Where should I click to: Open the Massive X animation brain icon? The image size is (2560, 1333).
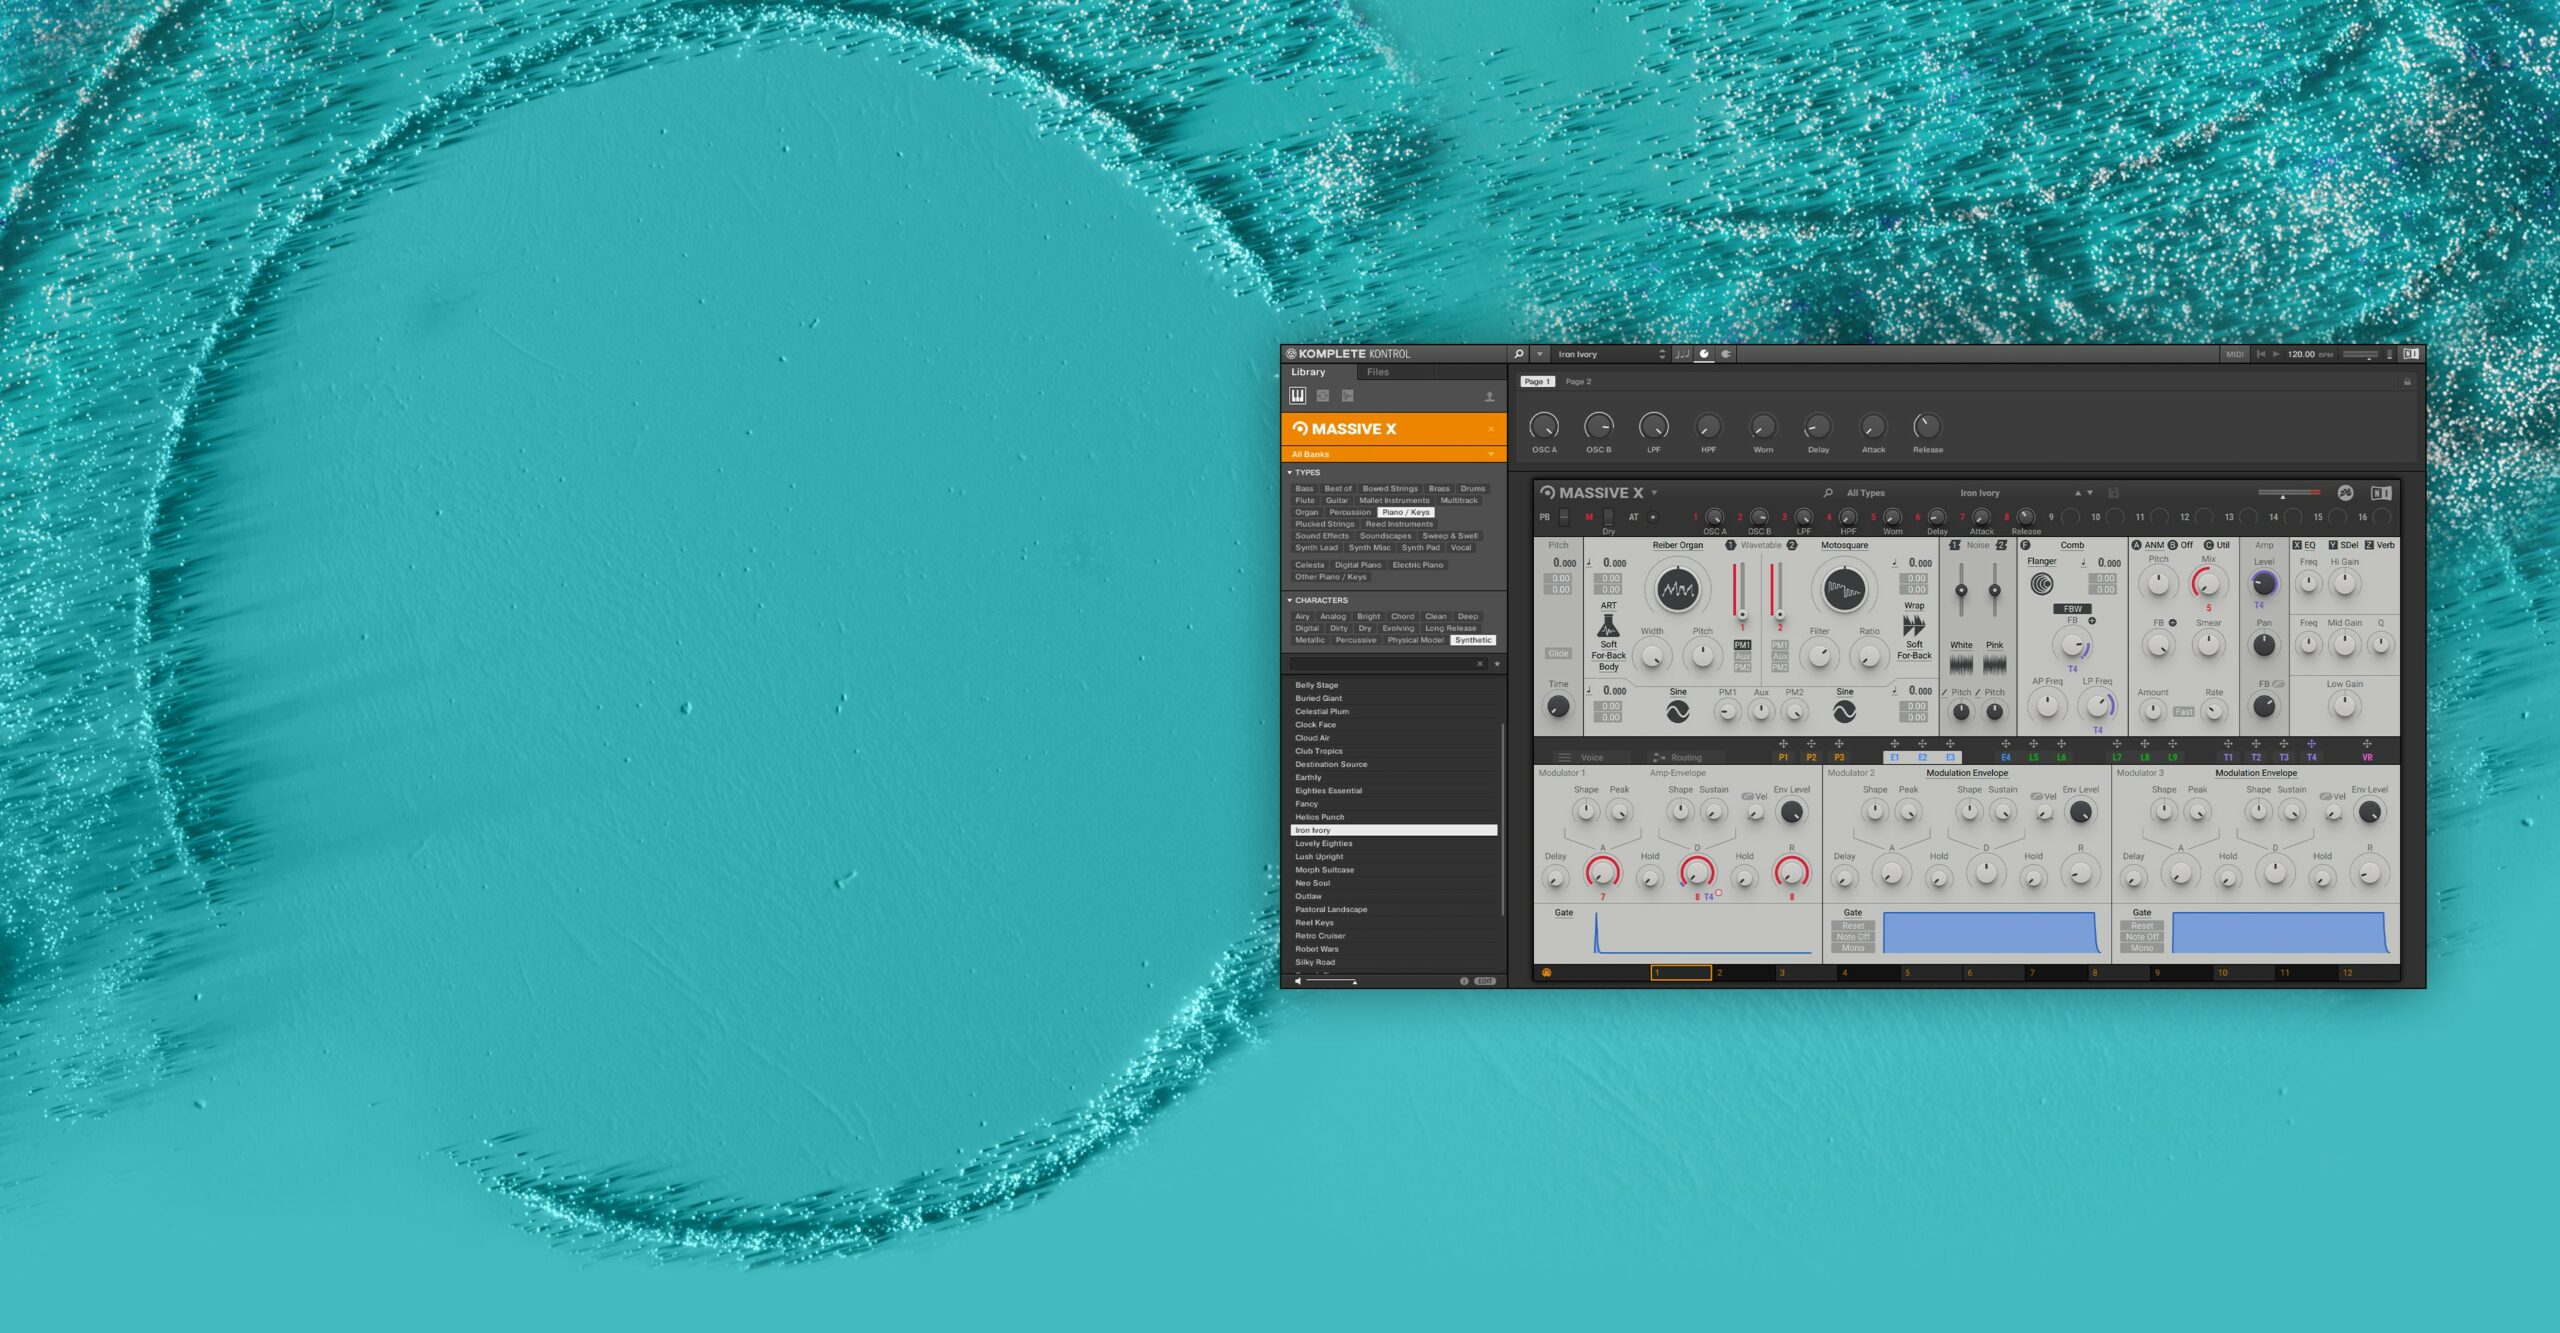[x=2345, y=493]
